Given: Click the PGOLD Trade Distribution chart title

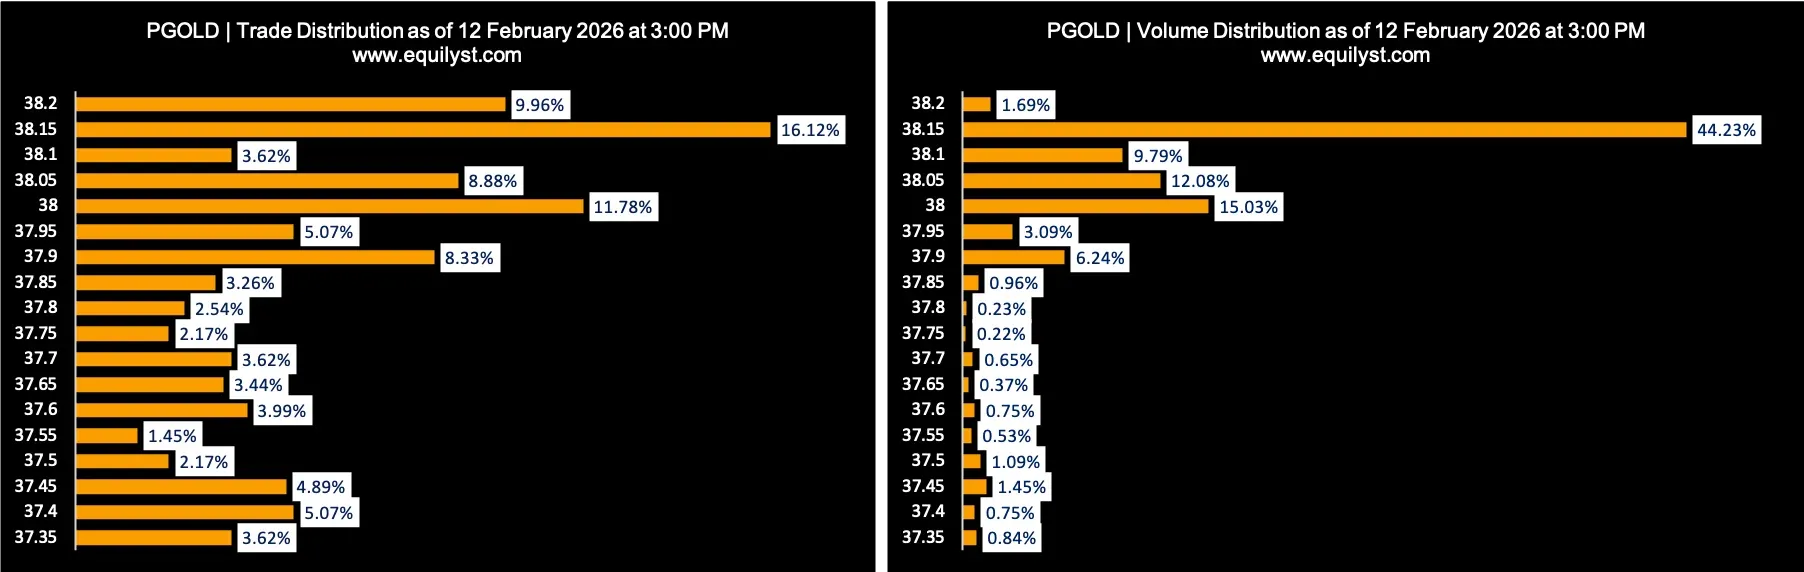Looking at the screenshot, I should (x=437, y=31).
